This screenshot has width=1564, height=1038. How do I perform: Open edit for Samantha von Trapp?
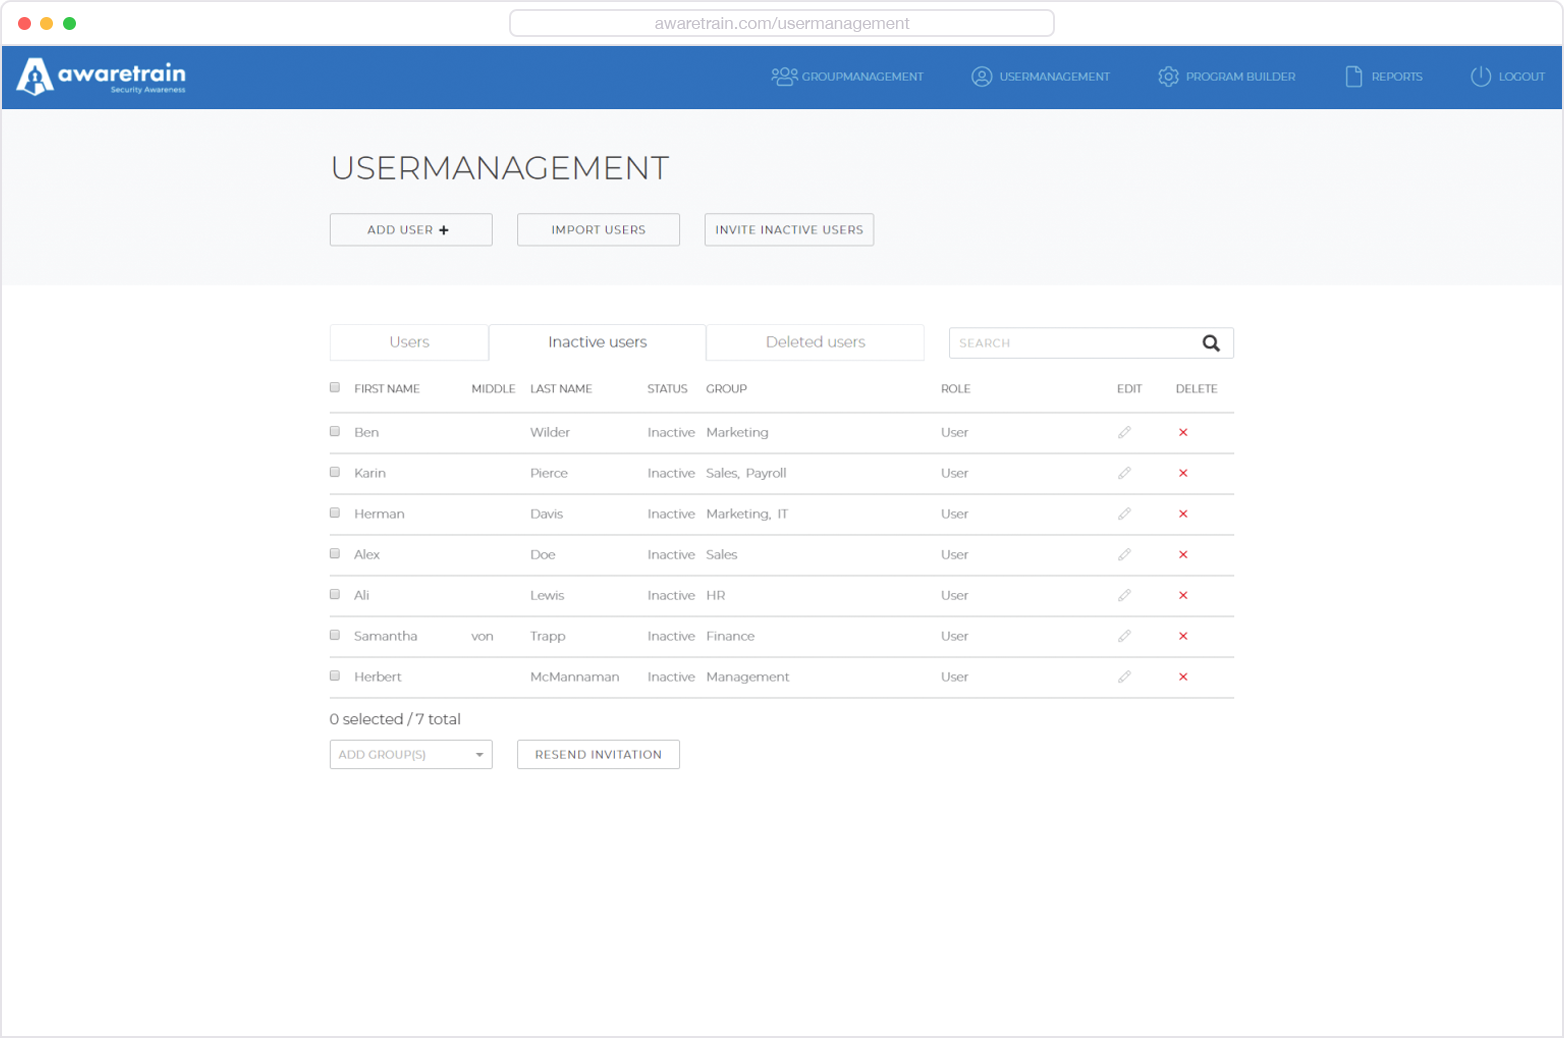click(x=1124, y=636)
